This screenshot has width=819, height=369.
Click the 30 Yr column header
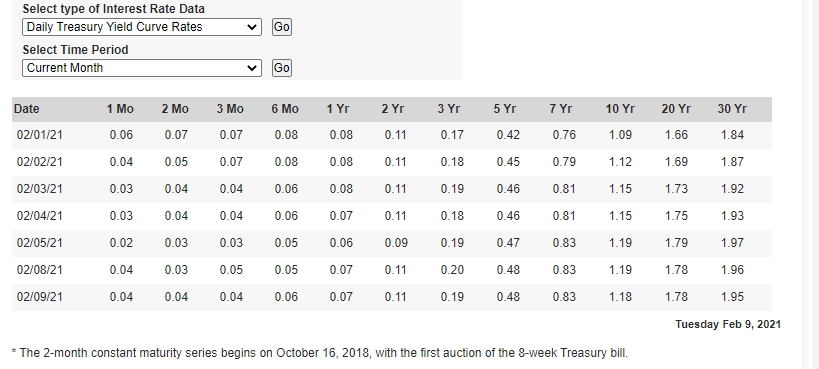(732, 109)
